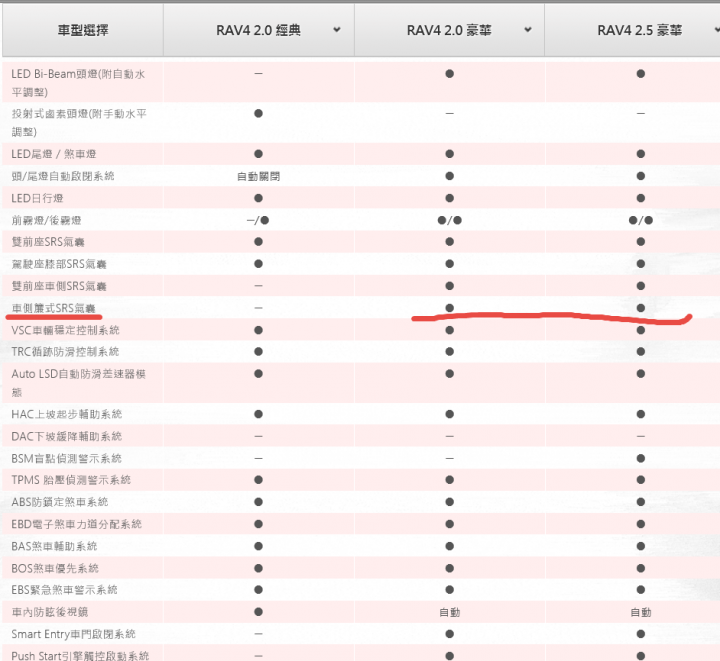
Task: Click the 駕駛座膝部SRS氣囊 row label
Action: [59, 264]
